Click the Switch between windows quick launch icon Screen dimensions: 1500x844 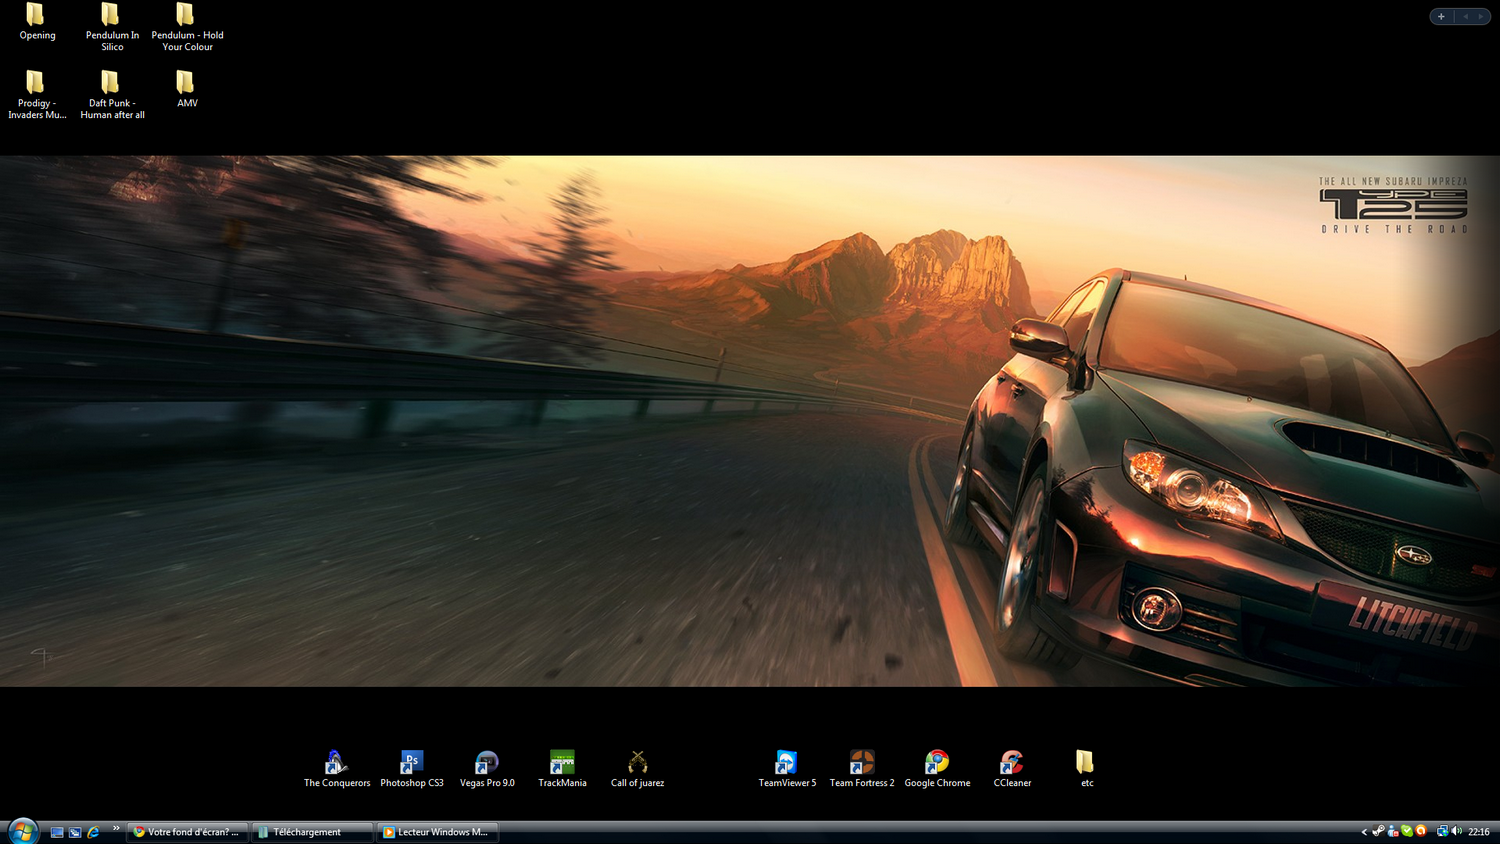tap(75, 832)
